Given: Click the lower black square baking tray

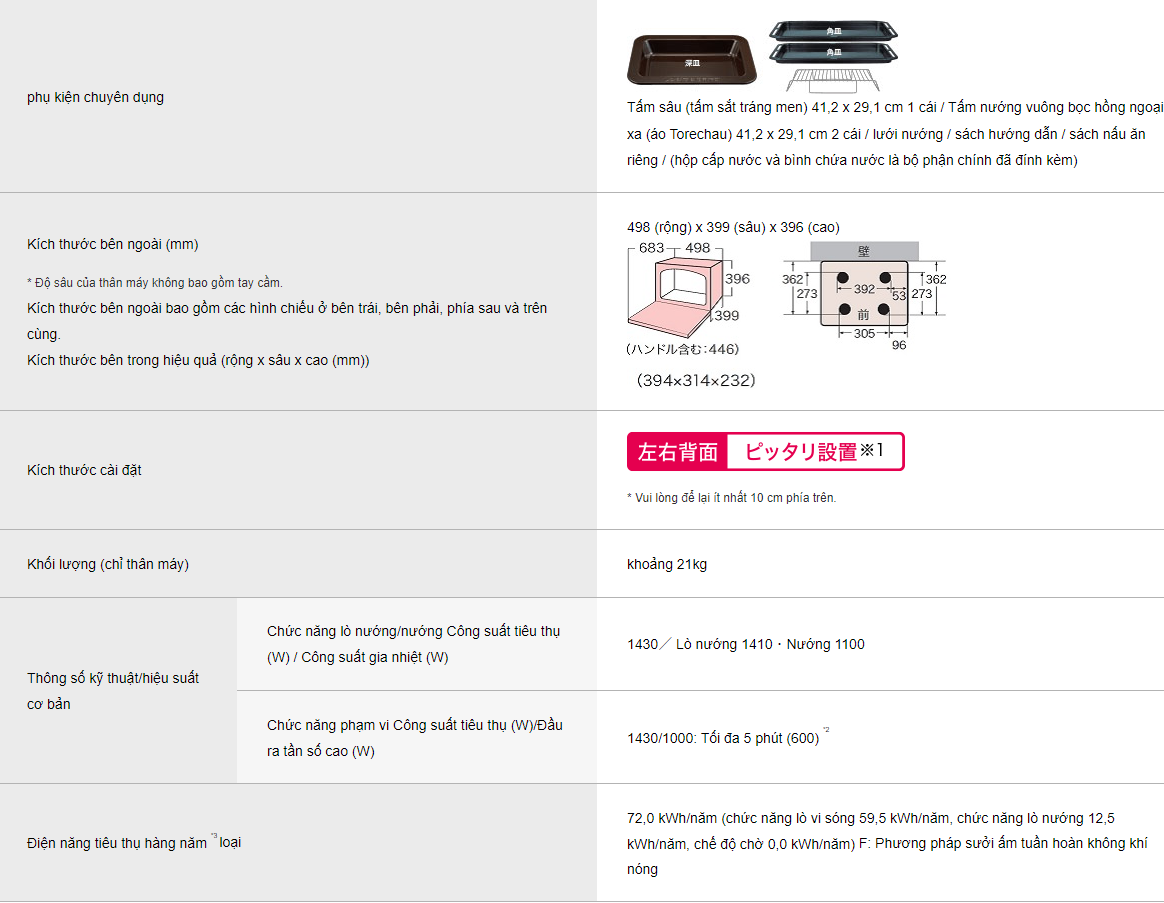Looking at the screenshot, I should pos(833,53).
